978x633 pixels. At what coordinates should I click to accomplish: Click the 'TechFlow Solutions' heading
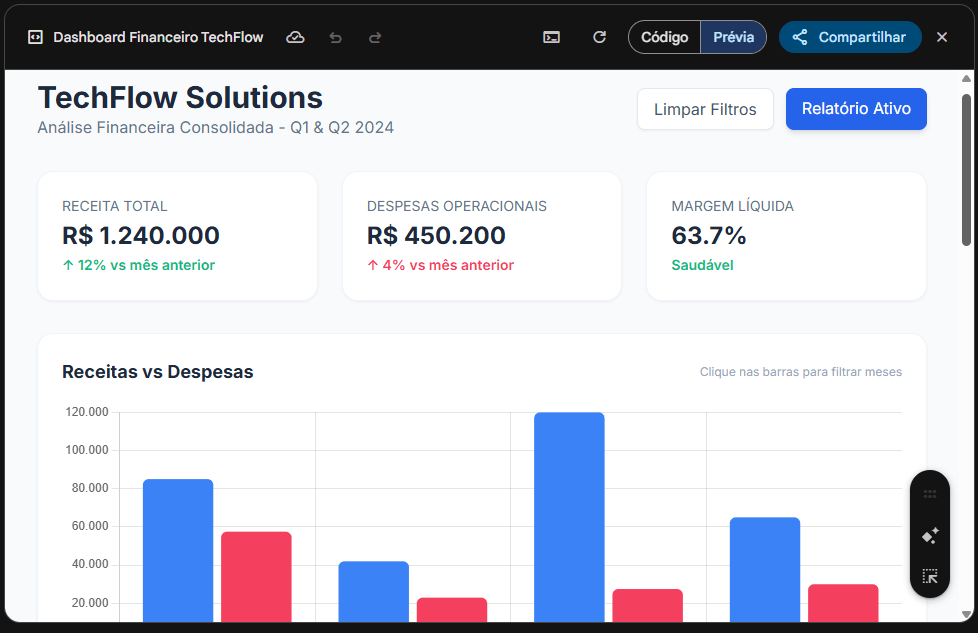point(180,98)
